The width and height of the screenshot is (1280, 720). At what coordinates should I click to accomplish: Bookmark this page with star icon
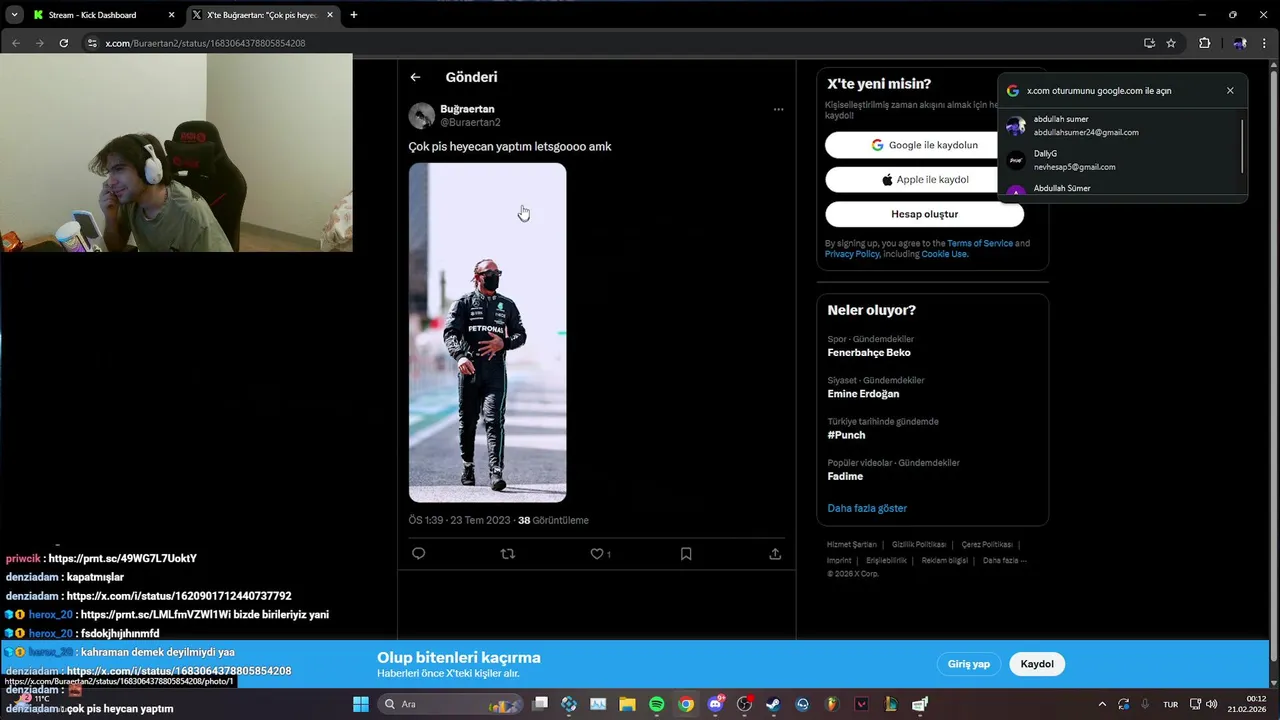point(1171,43)
